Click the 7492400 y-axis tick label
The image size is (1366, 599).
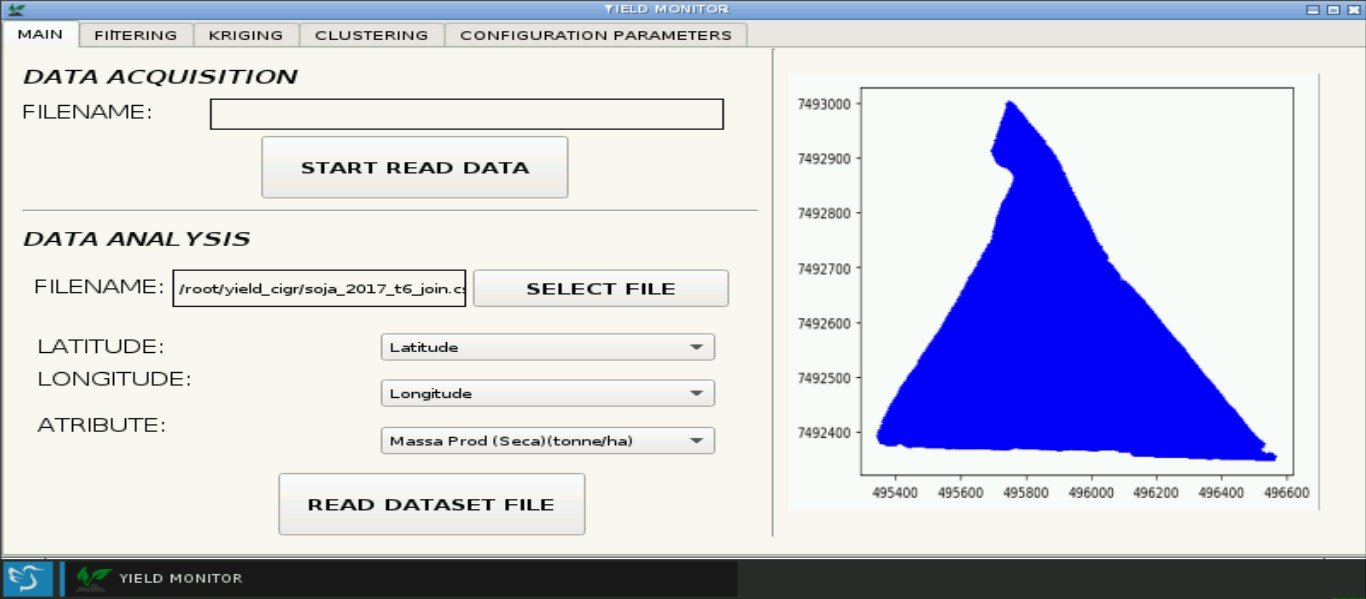tap(824, 433)
